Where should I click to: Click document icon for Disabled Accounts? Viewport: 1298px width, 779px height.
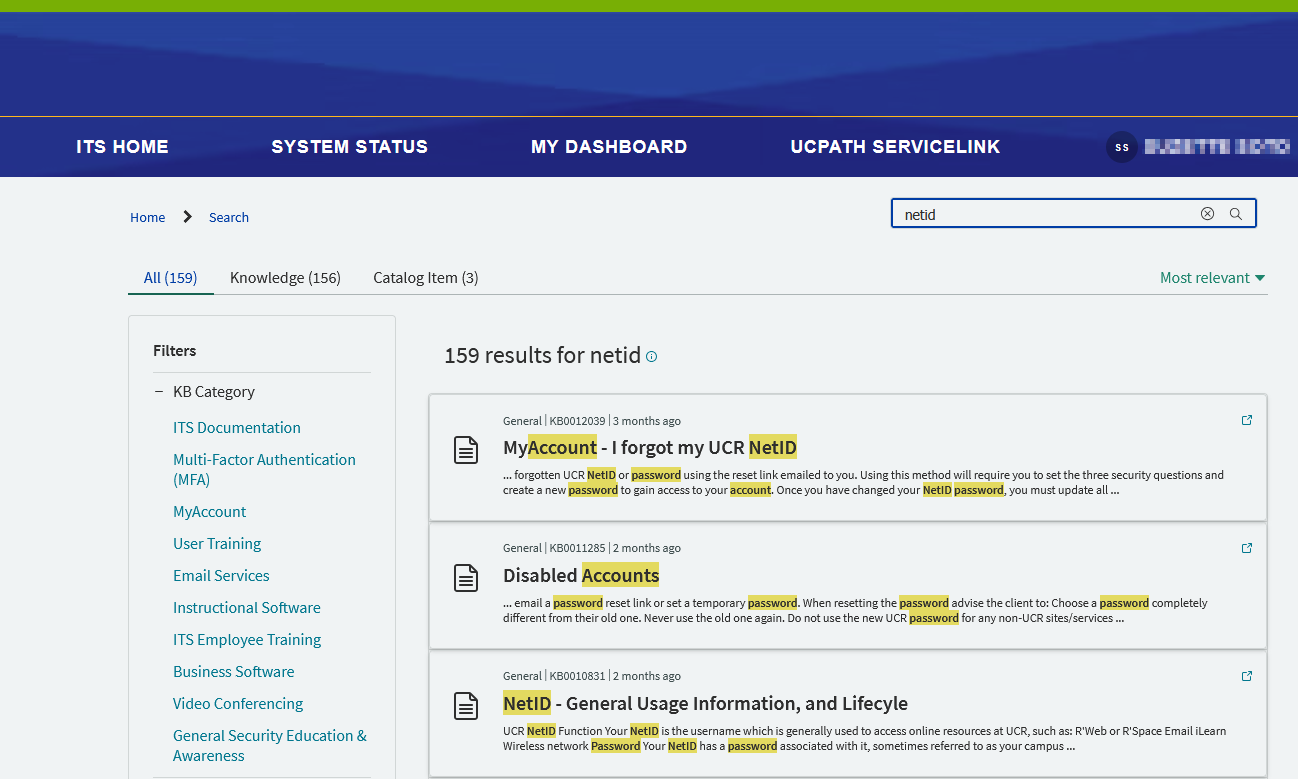point(466,578)
